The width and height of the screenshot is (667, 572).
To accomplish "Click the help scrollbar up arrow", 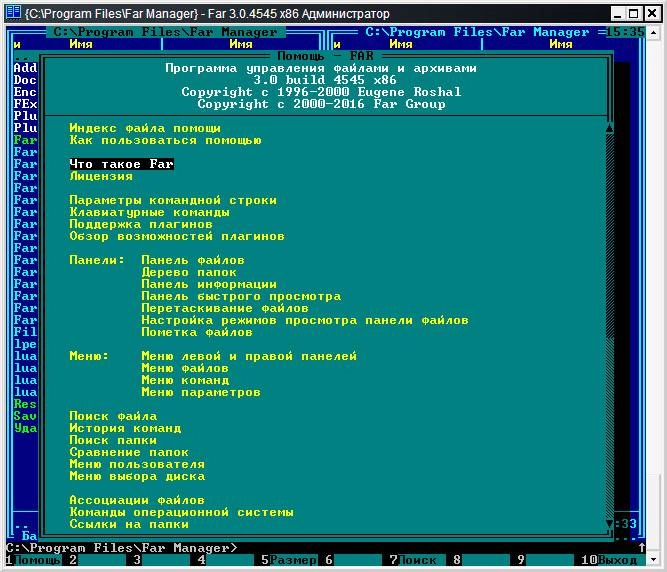I will tap(610, 128).
